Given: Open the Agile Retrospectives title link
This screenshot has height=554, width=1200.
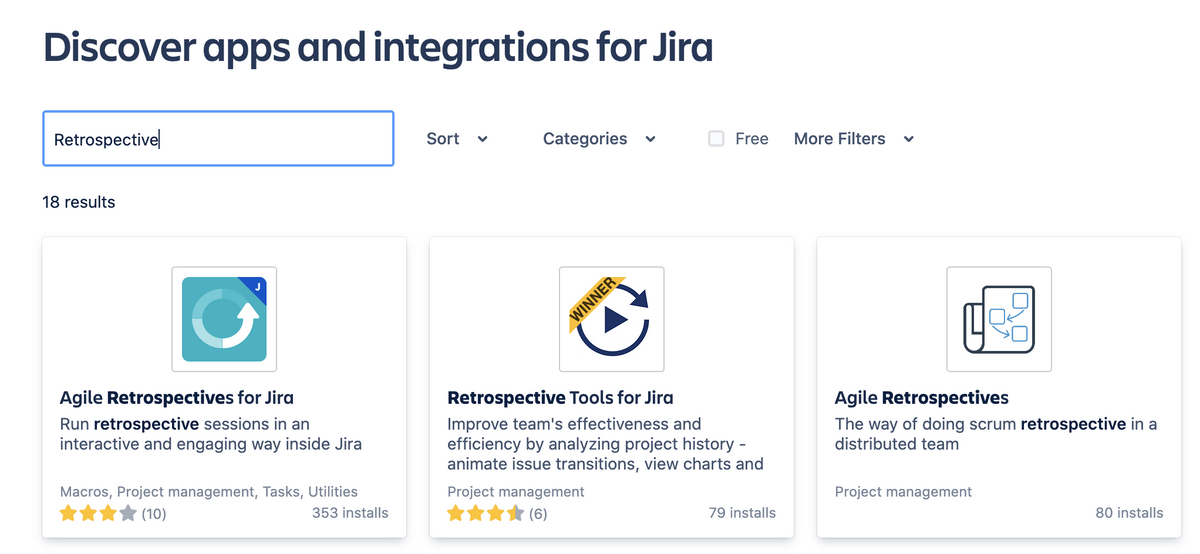Looking at the screenshot, I should pos(921,398).
